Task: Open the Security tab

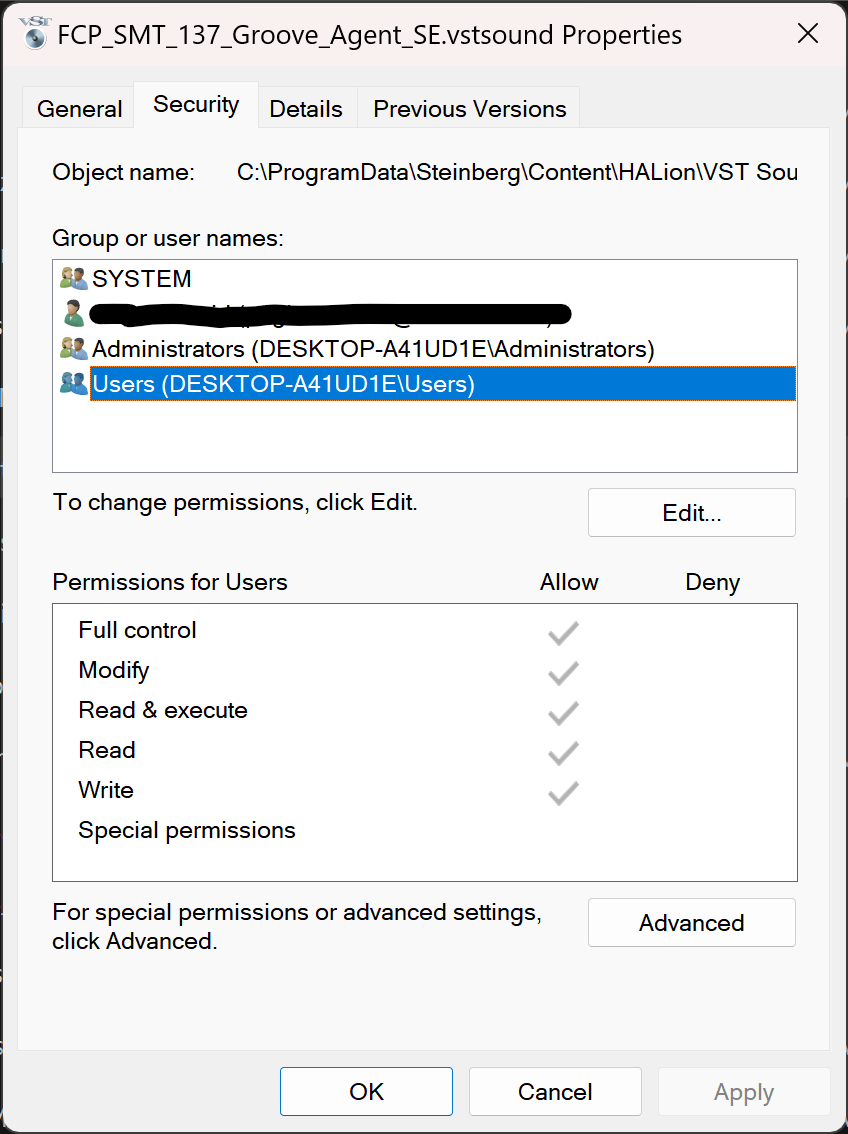Action: pos(195,104)
